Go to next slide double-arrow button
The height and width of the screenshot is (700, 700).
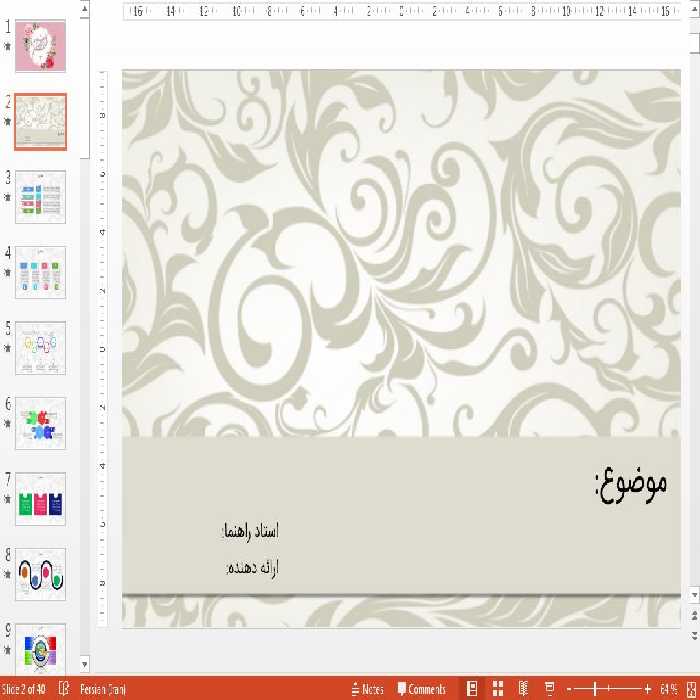coord(694,635)
